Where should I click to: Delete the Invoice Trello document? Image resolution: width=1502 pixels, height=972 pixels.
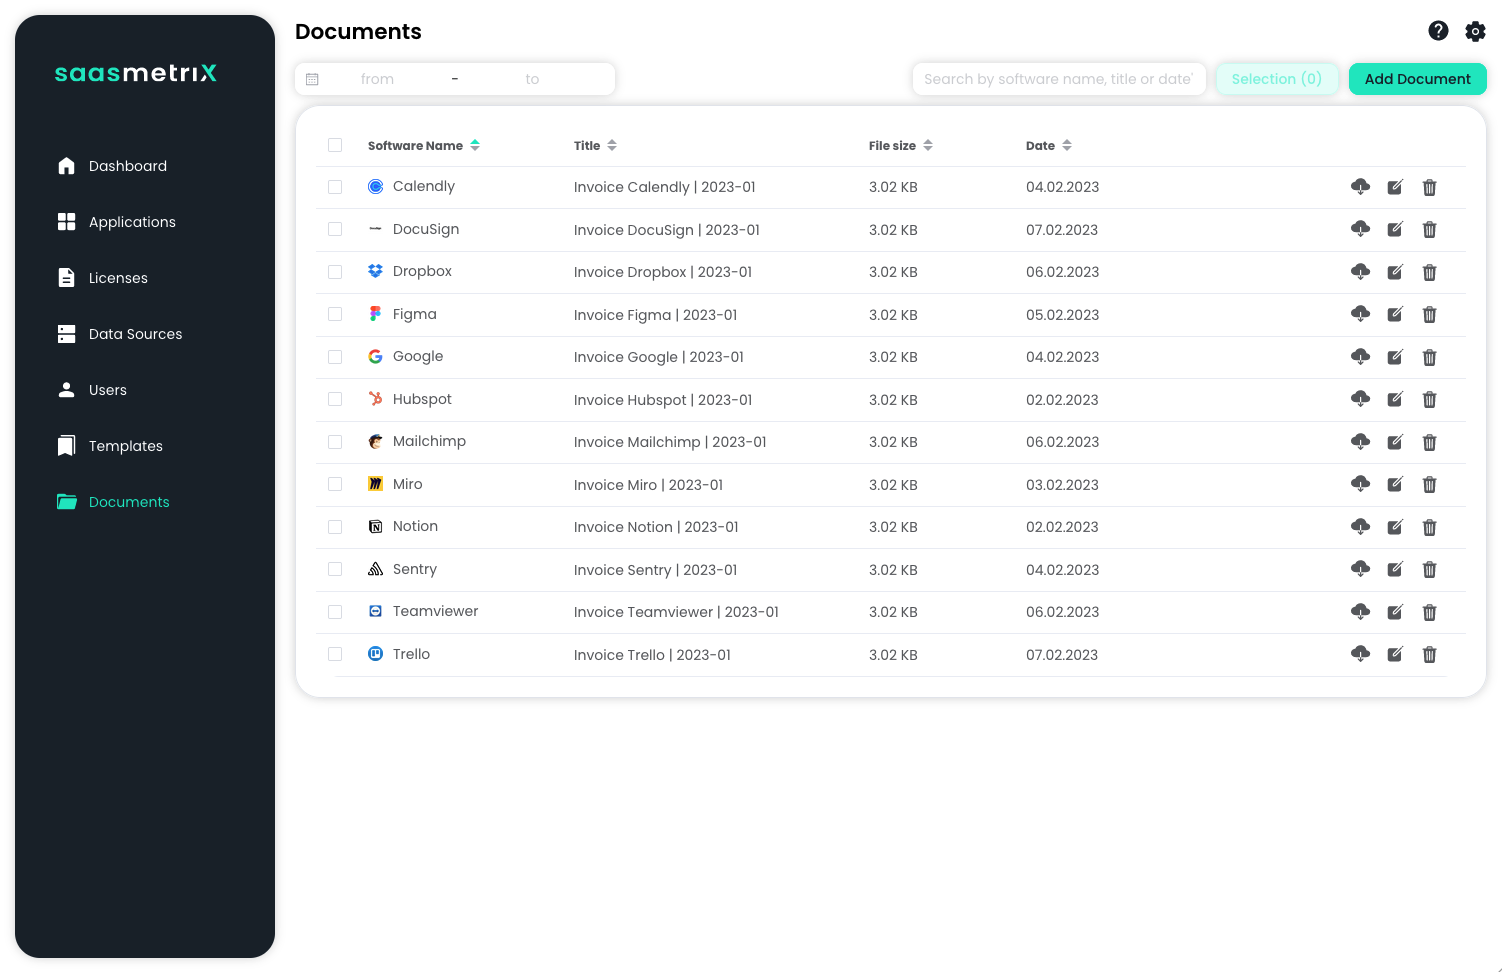tap(1429, 654)
